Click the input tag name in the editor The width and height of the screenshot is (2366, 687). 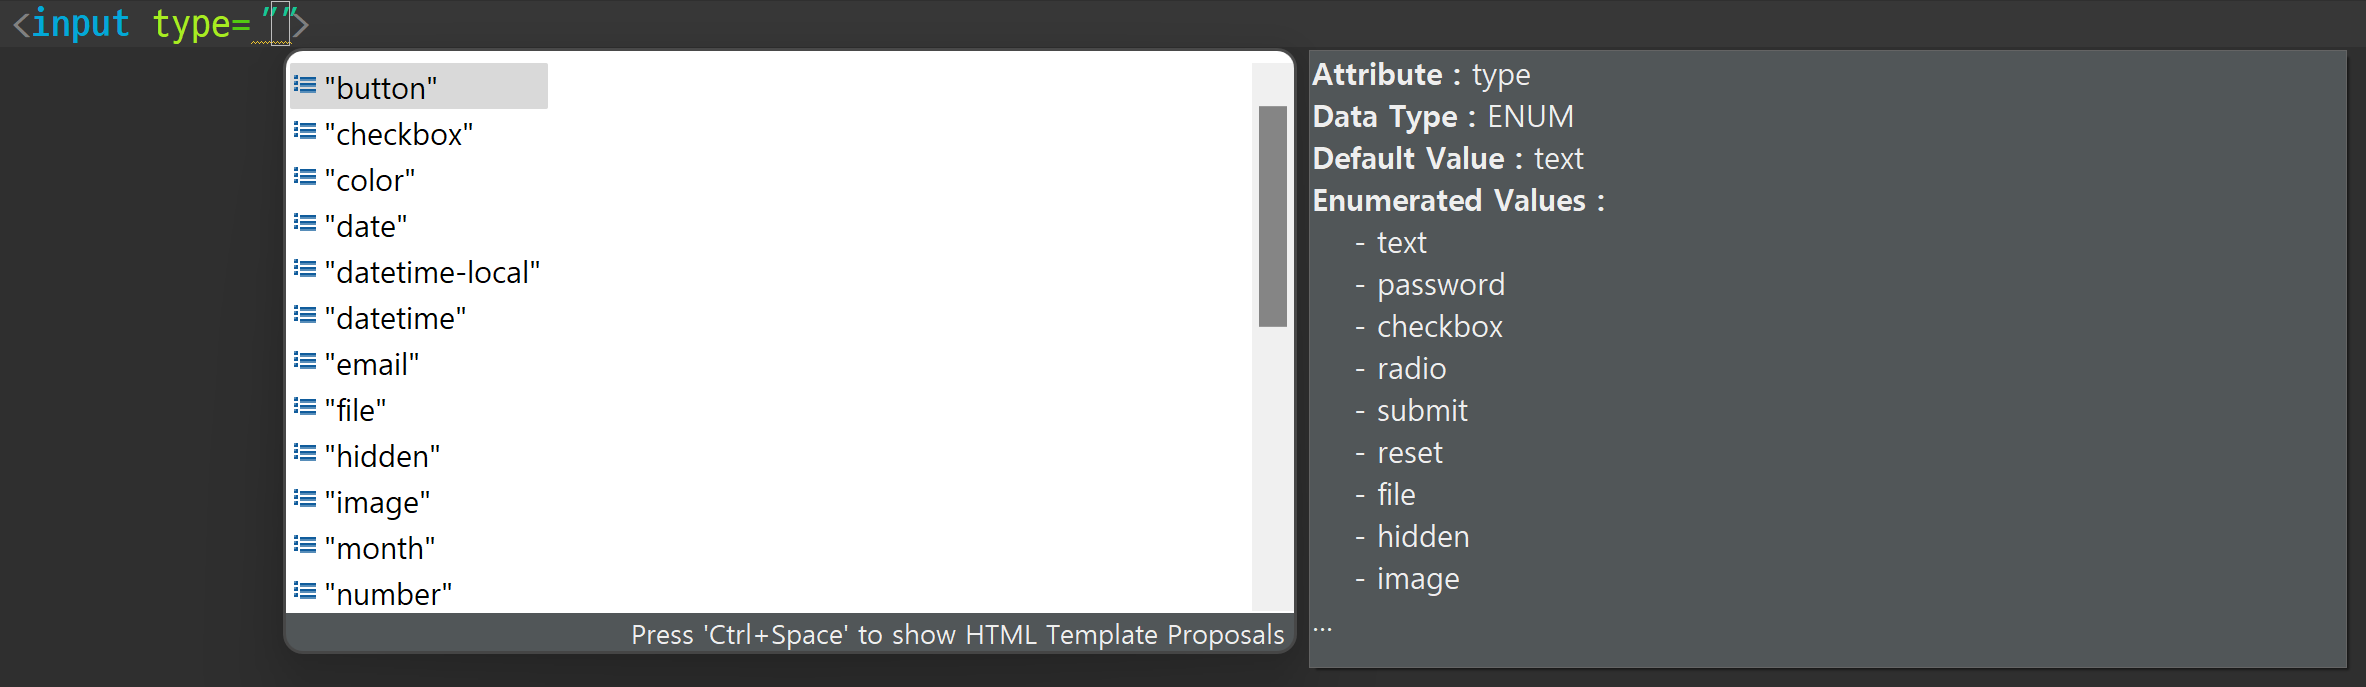click(x=81, y=23)
